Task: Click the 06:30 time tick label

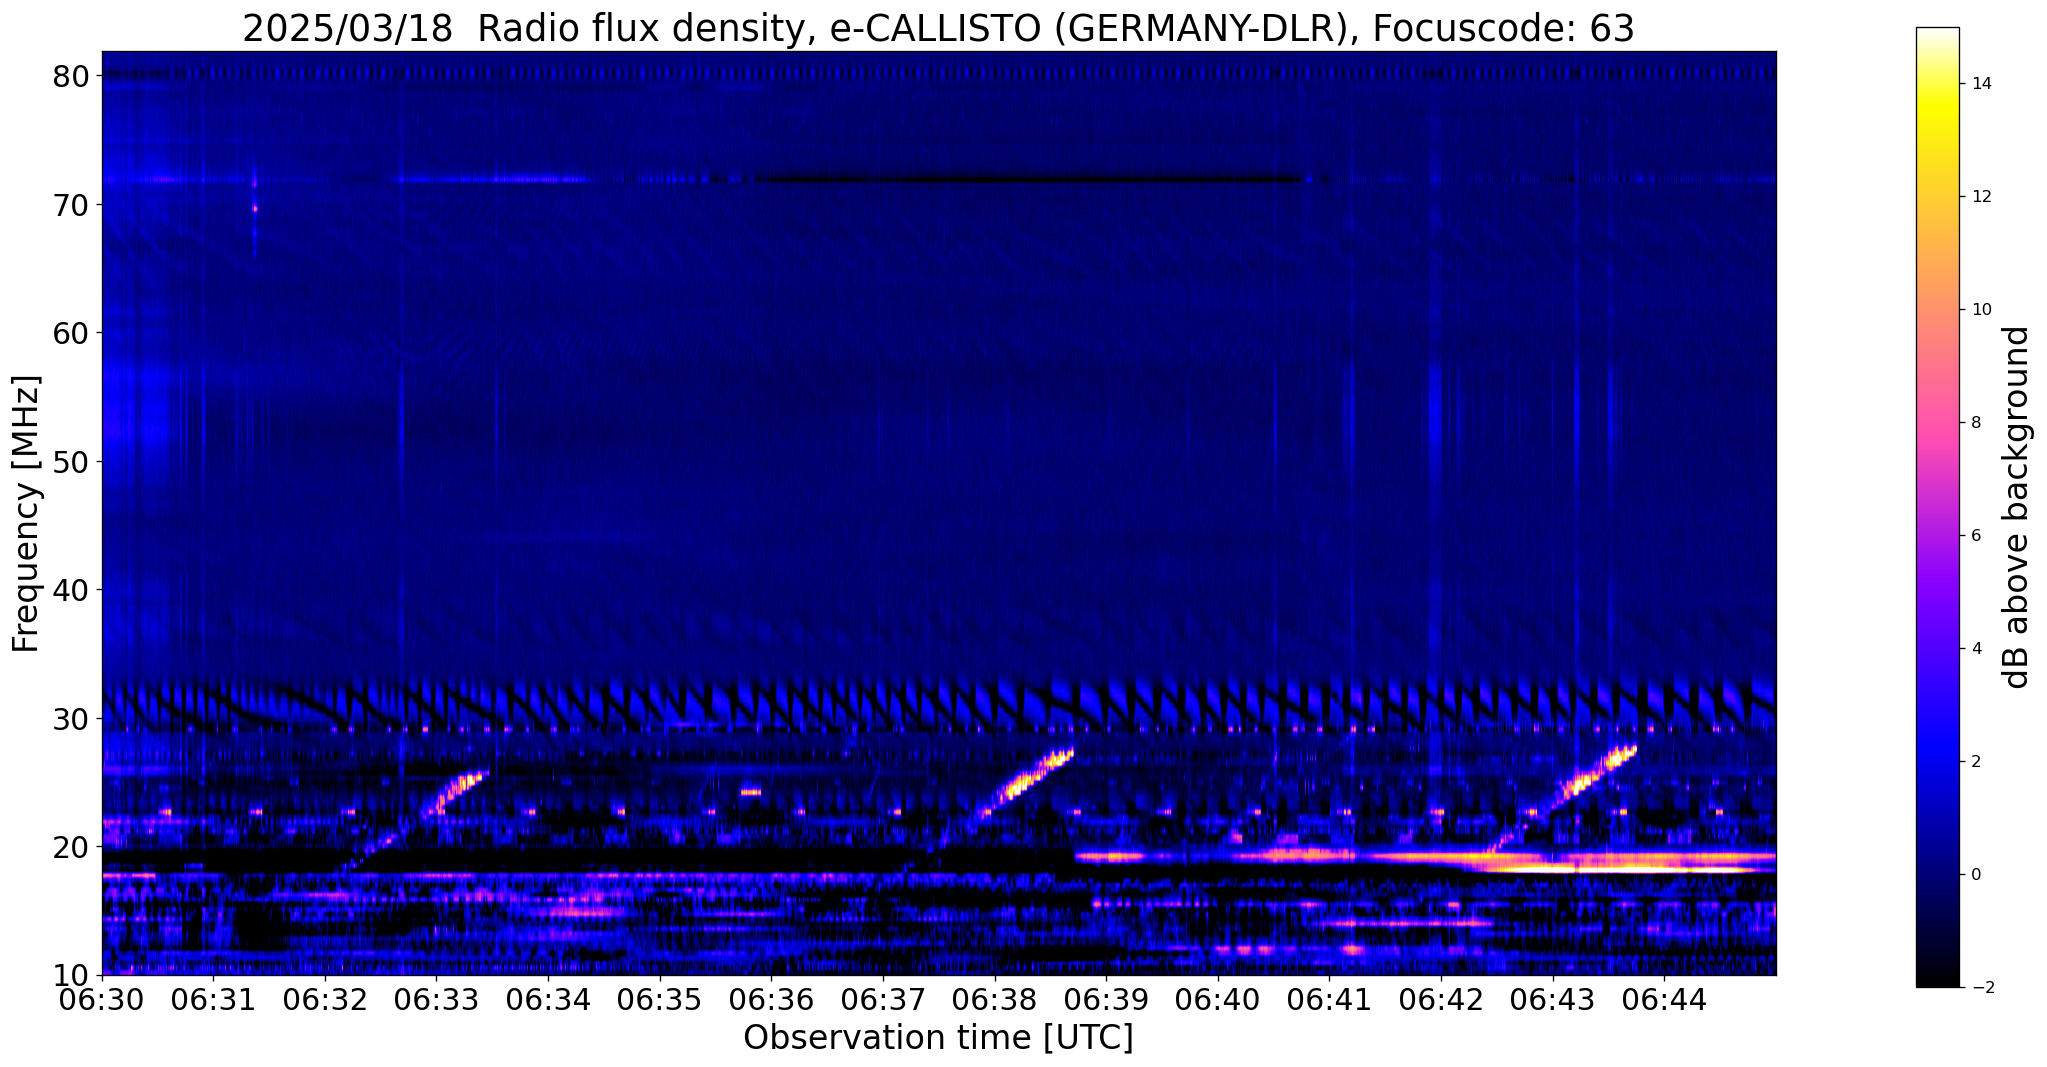Action: (102, 999)
